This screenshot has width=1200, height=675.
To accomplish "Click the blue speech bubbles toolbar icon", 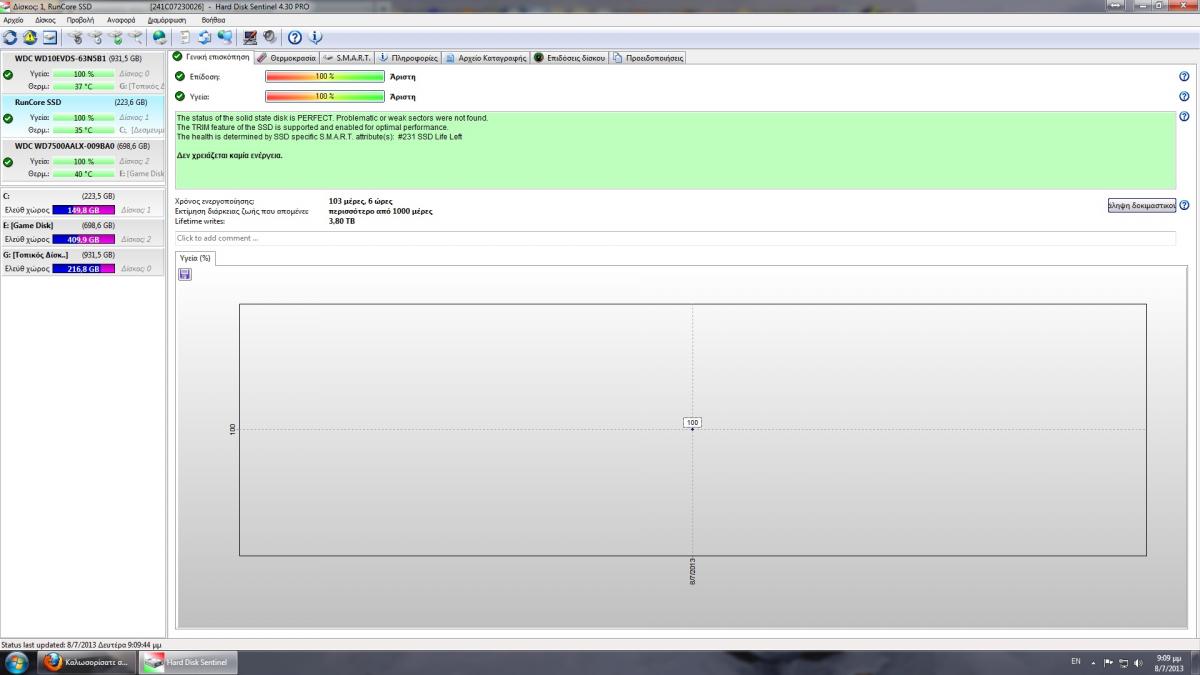I will pyautogui.click(x=225, y=38).
